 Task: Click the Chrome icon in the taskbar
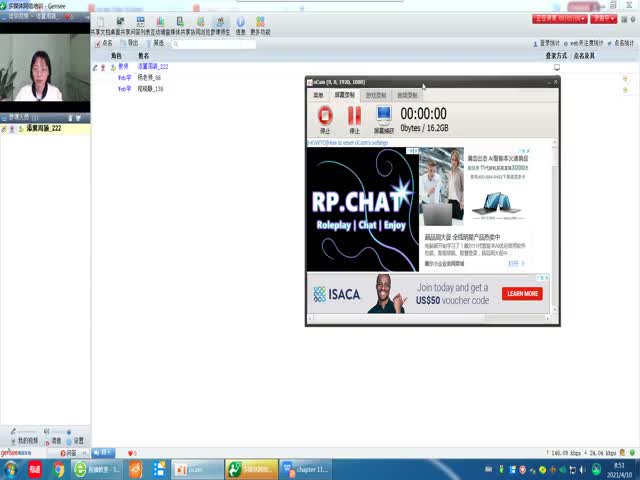[x=59, y=468]
